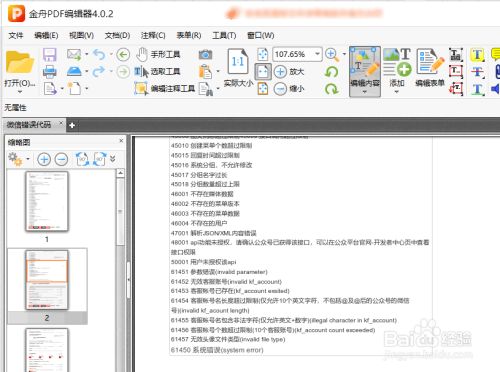500x372 pixels.
Task: Activate Edit Annotation tool (编辑注释工具)
Action: click(x=164, y=88)
